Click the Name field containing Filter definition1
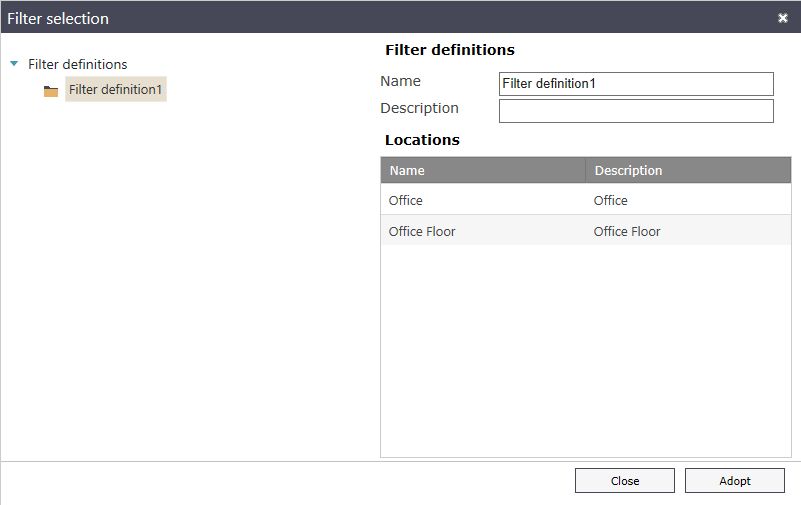Viewport: 801px width, 505px height. (636, 84)
